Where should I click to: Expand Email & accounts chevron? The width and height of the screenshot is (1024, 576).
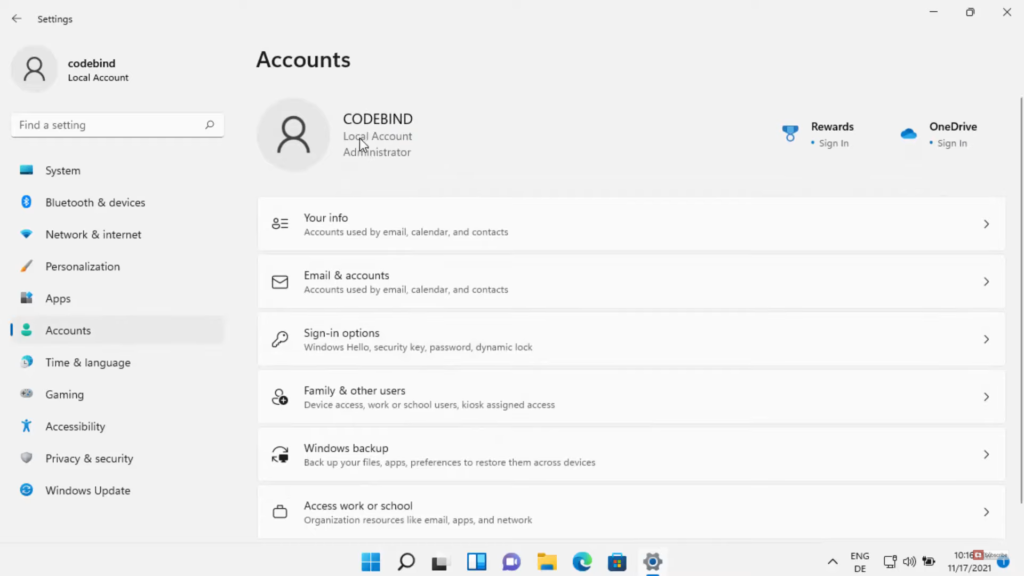(x=986, y=281)
